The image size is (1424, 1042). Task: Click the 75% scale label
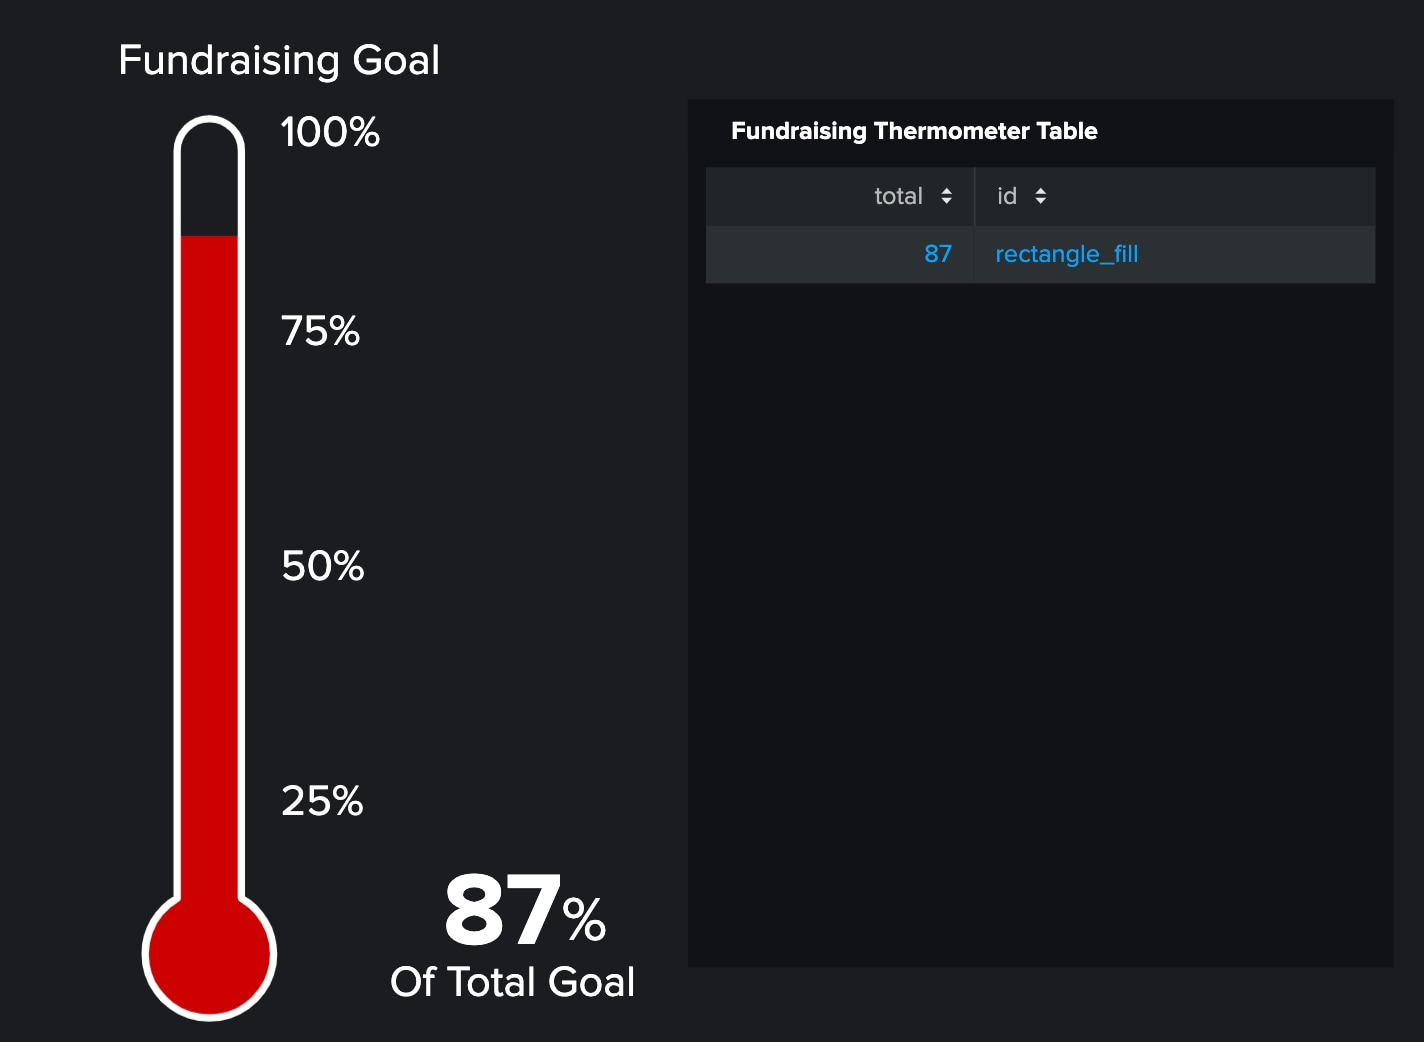tap(320, 331)
